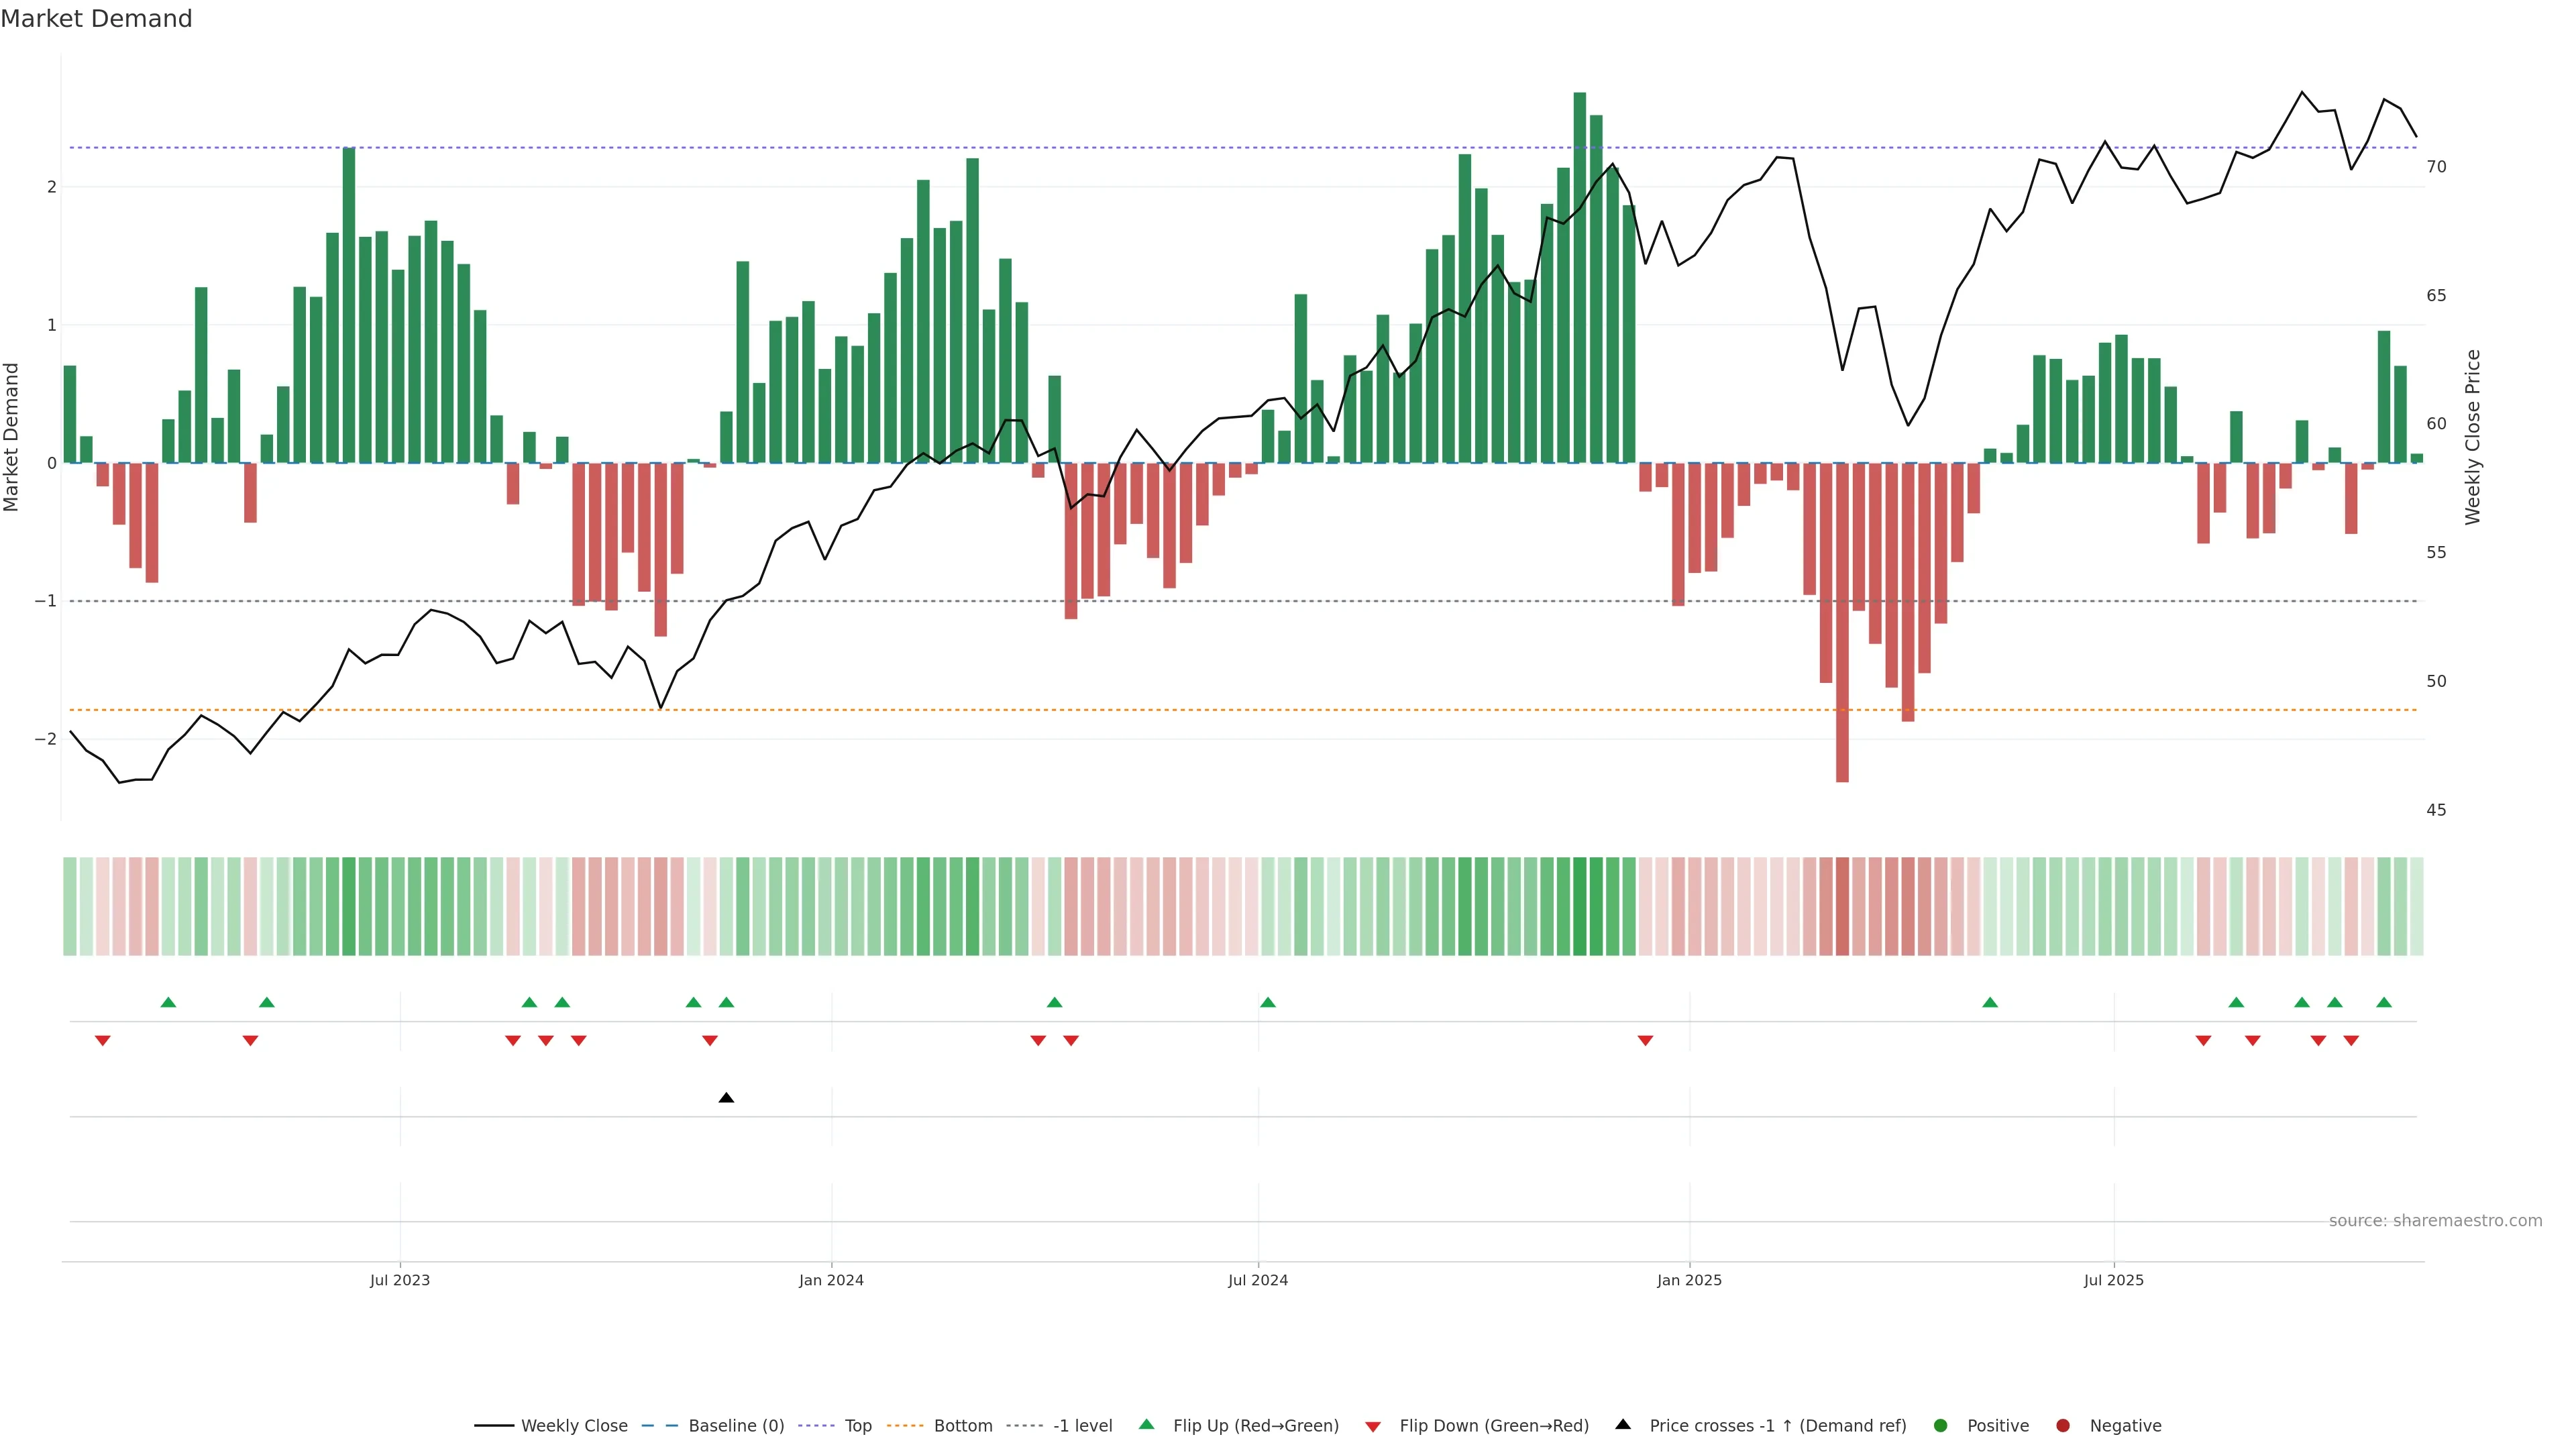Viewport: 2576px width, 1449px height.
Task: Click the Market Demand chart title
Action: (x=96, y=19)
